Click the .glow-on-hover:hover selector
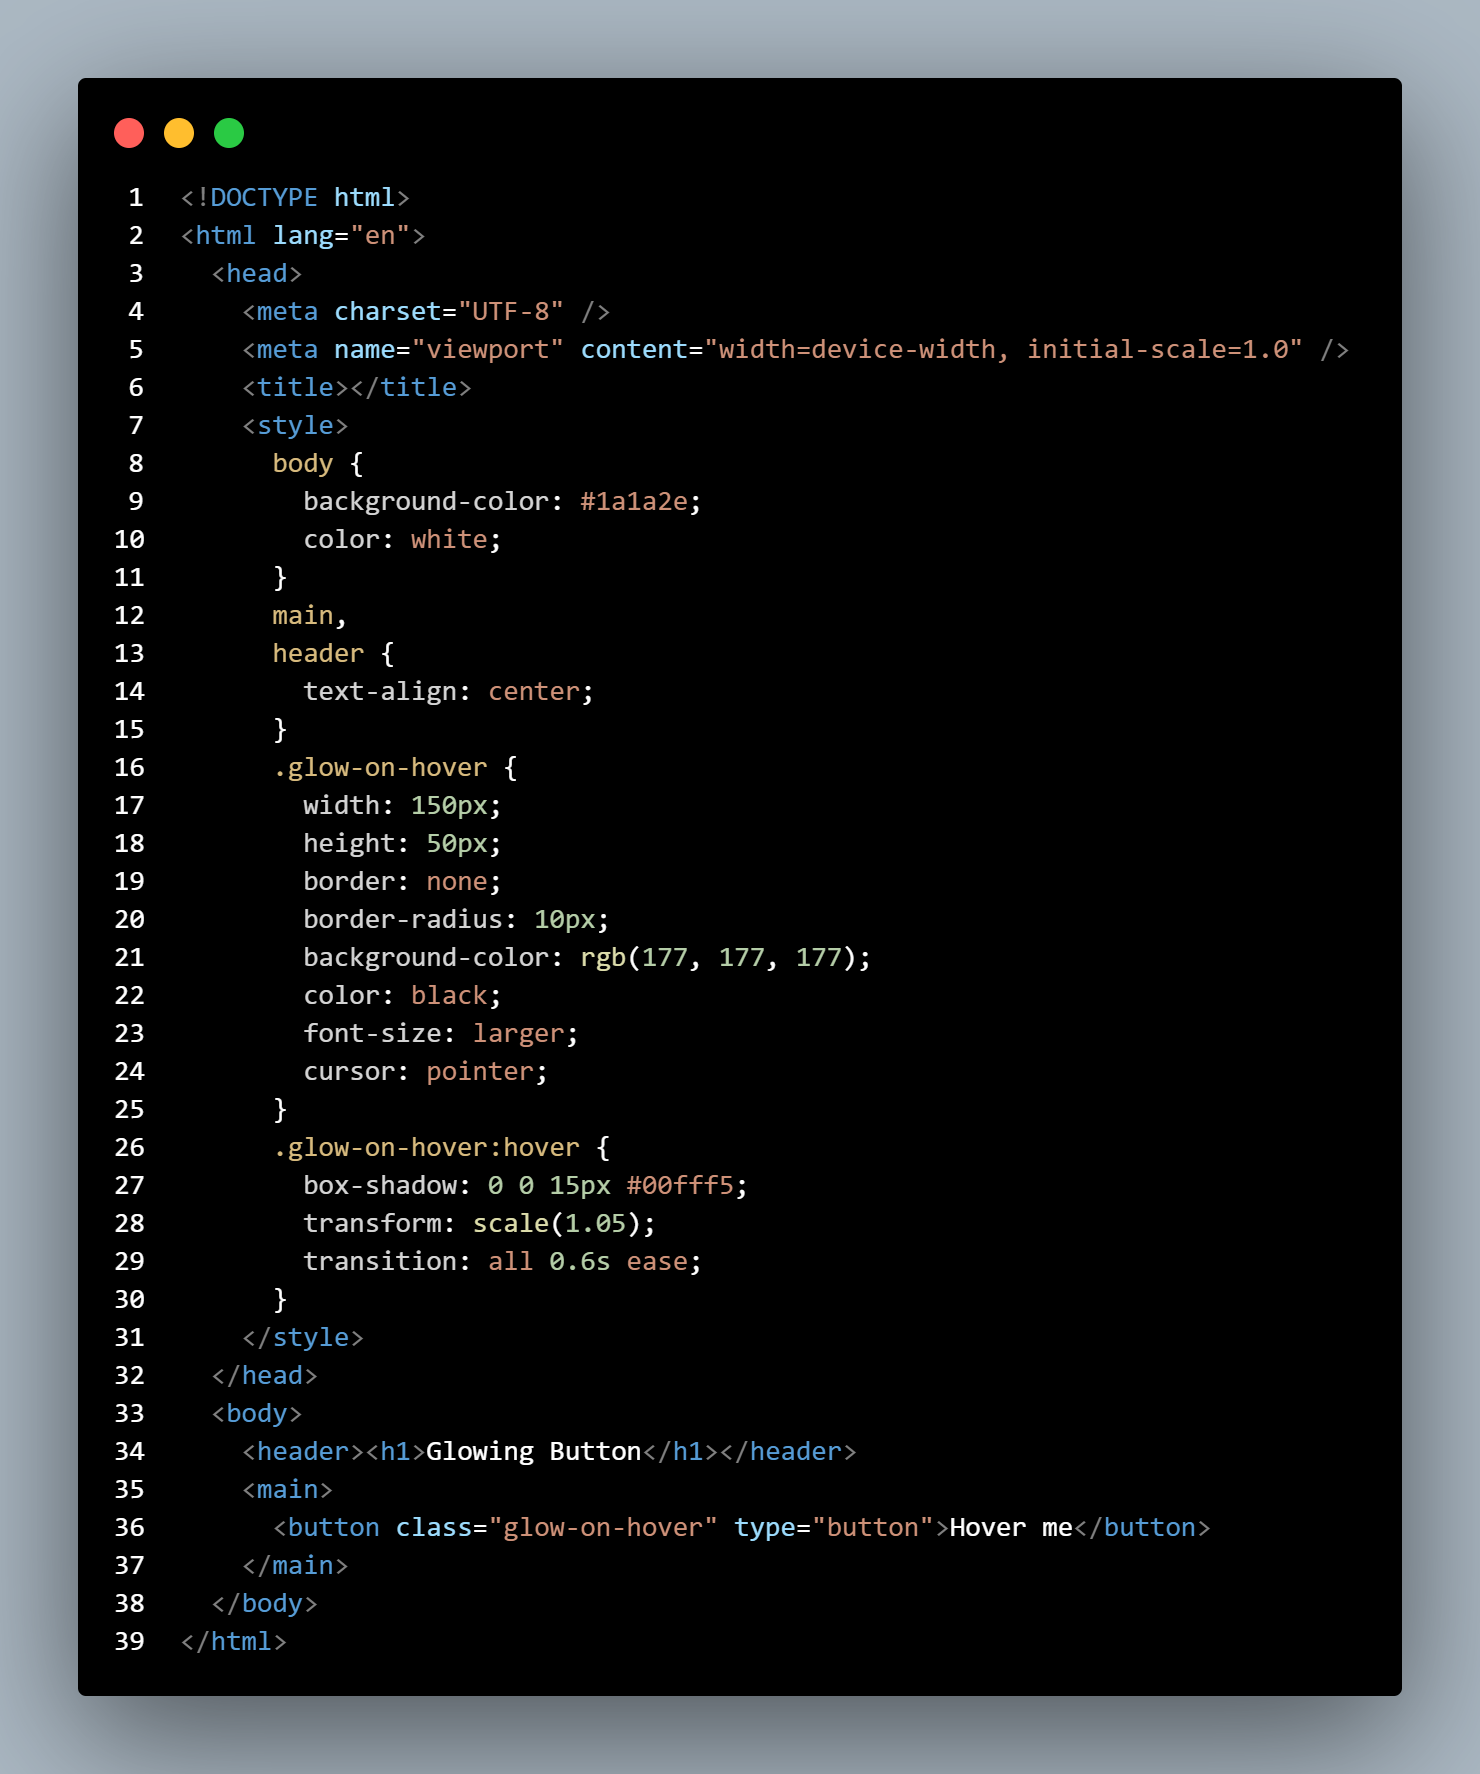 [x=426, y=1148]
